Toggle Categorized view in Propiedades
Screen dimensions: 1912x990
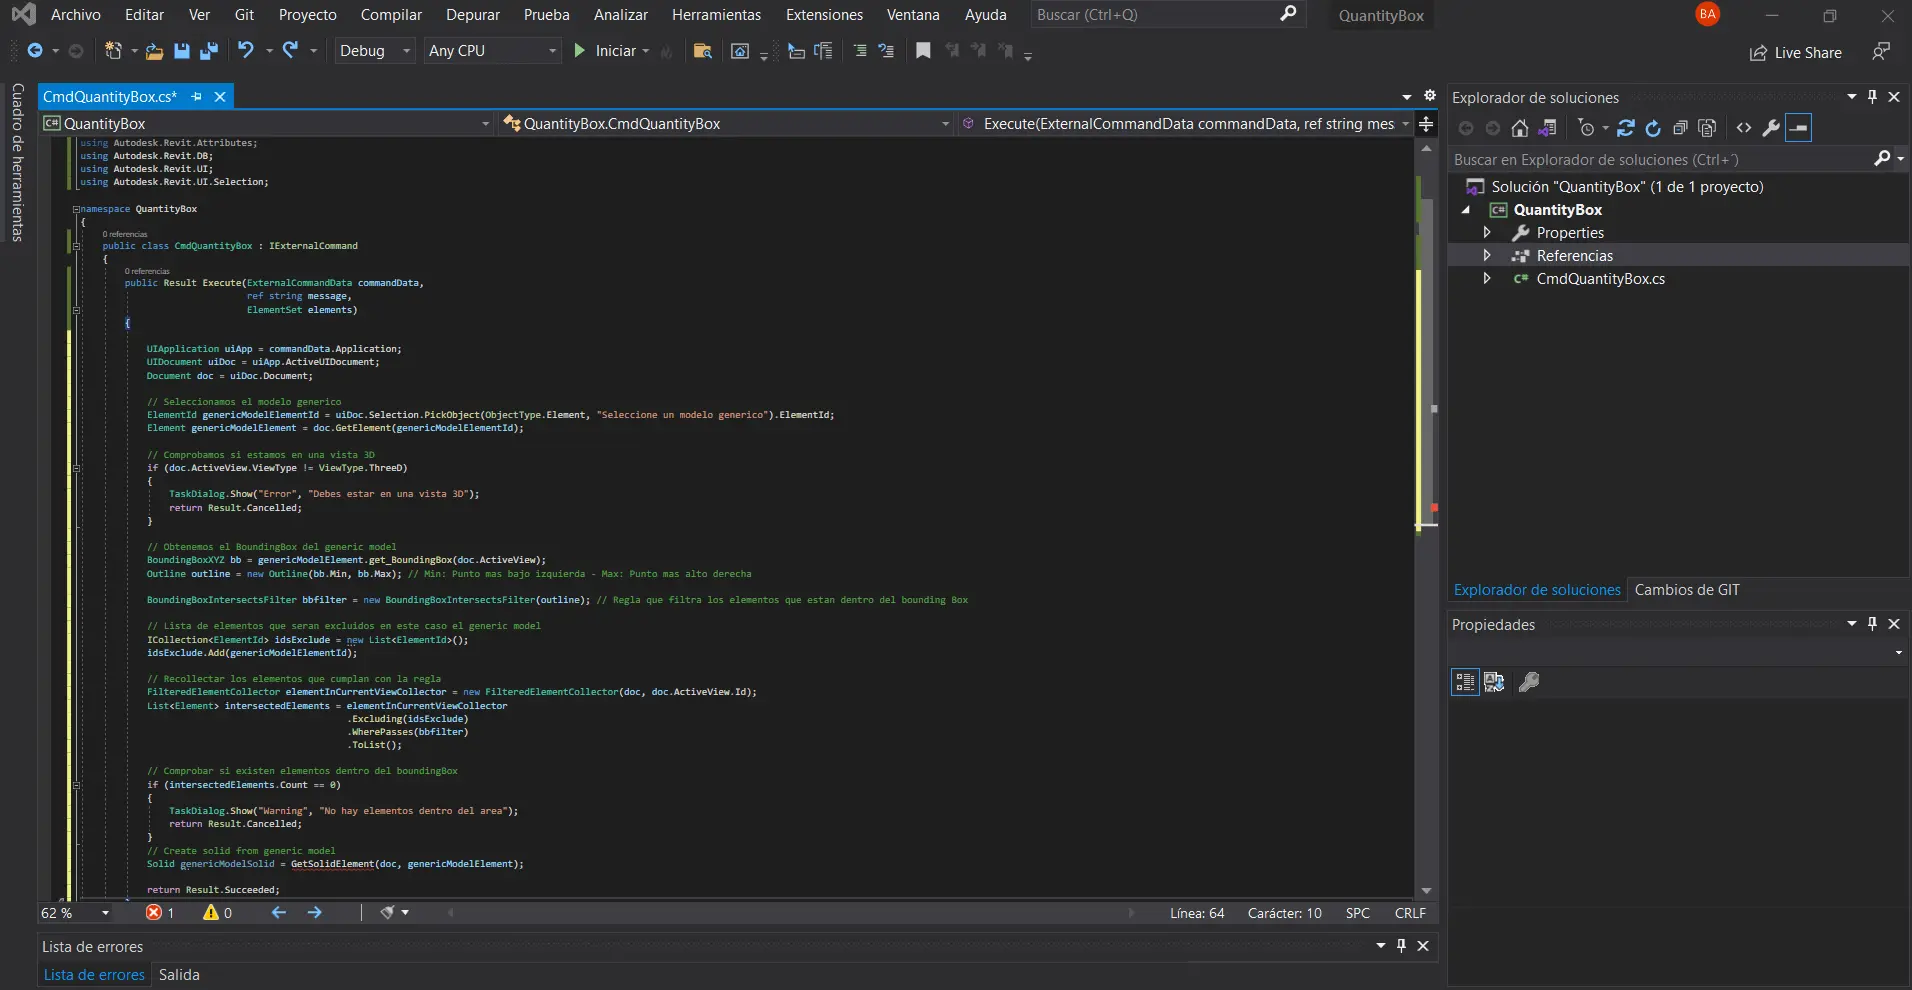coord(1465,682)
